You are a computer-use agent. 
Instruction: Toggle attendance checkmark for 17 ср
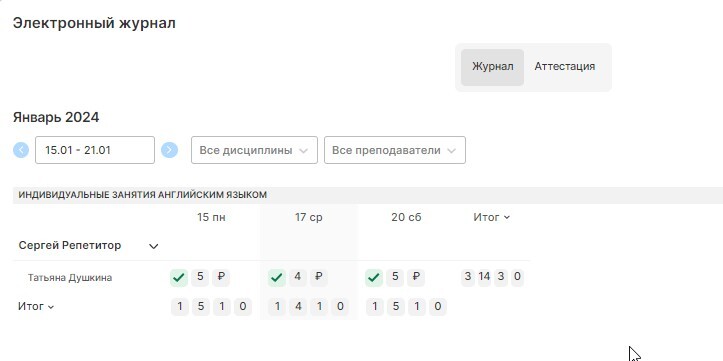(276, 278)
